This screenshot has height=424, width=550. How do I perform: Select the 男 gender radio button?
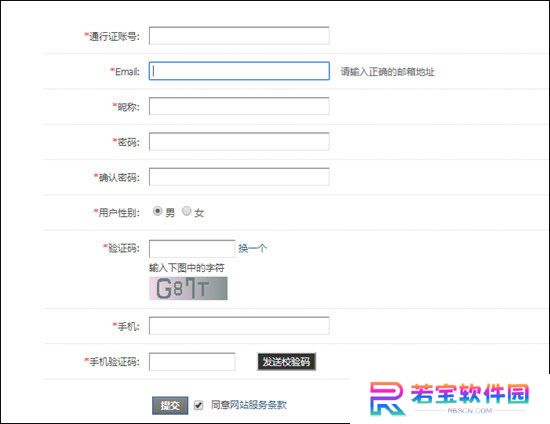pos(157,211)
